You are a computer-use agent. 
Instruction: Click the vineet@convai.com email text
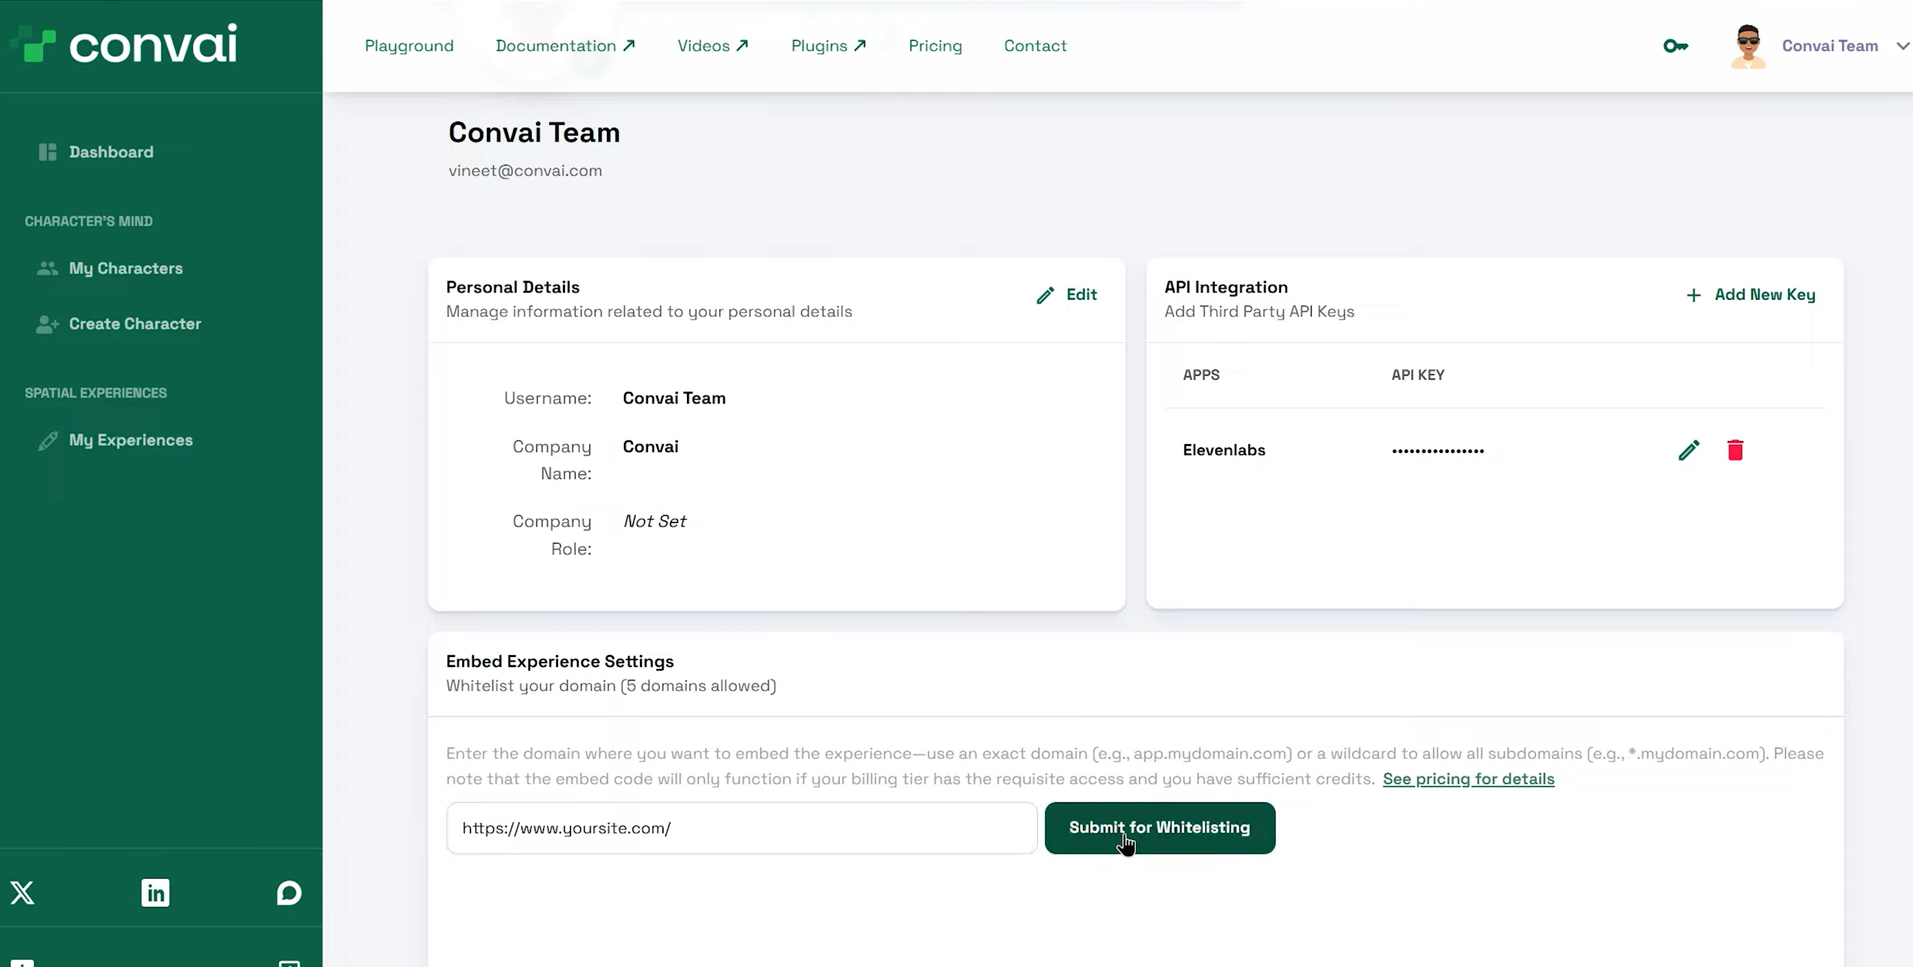click(525, 171)
